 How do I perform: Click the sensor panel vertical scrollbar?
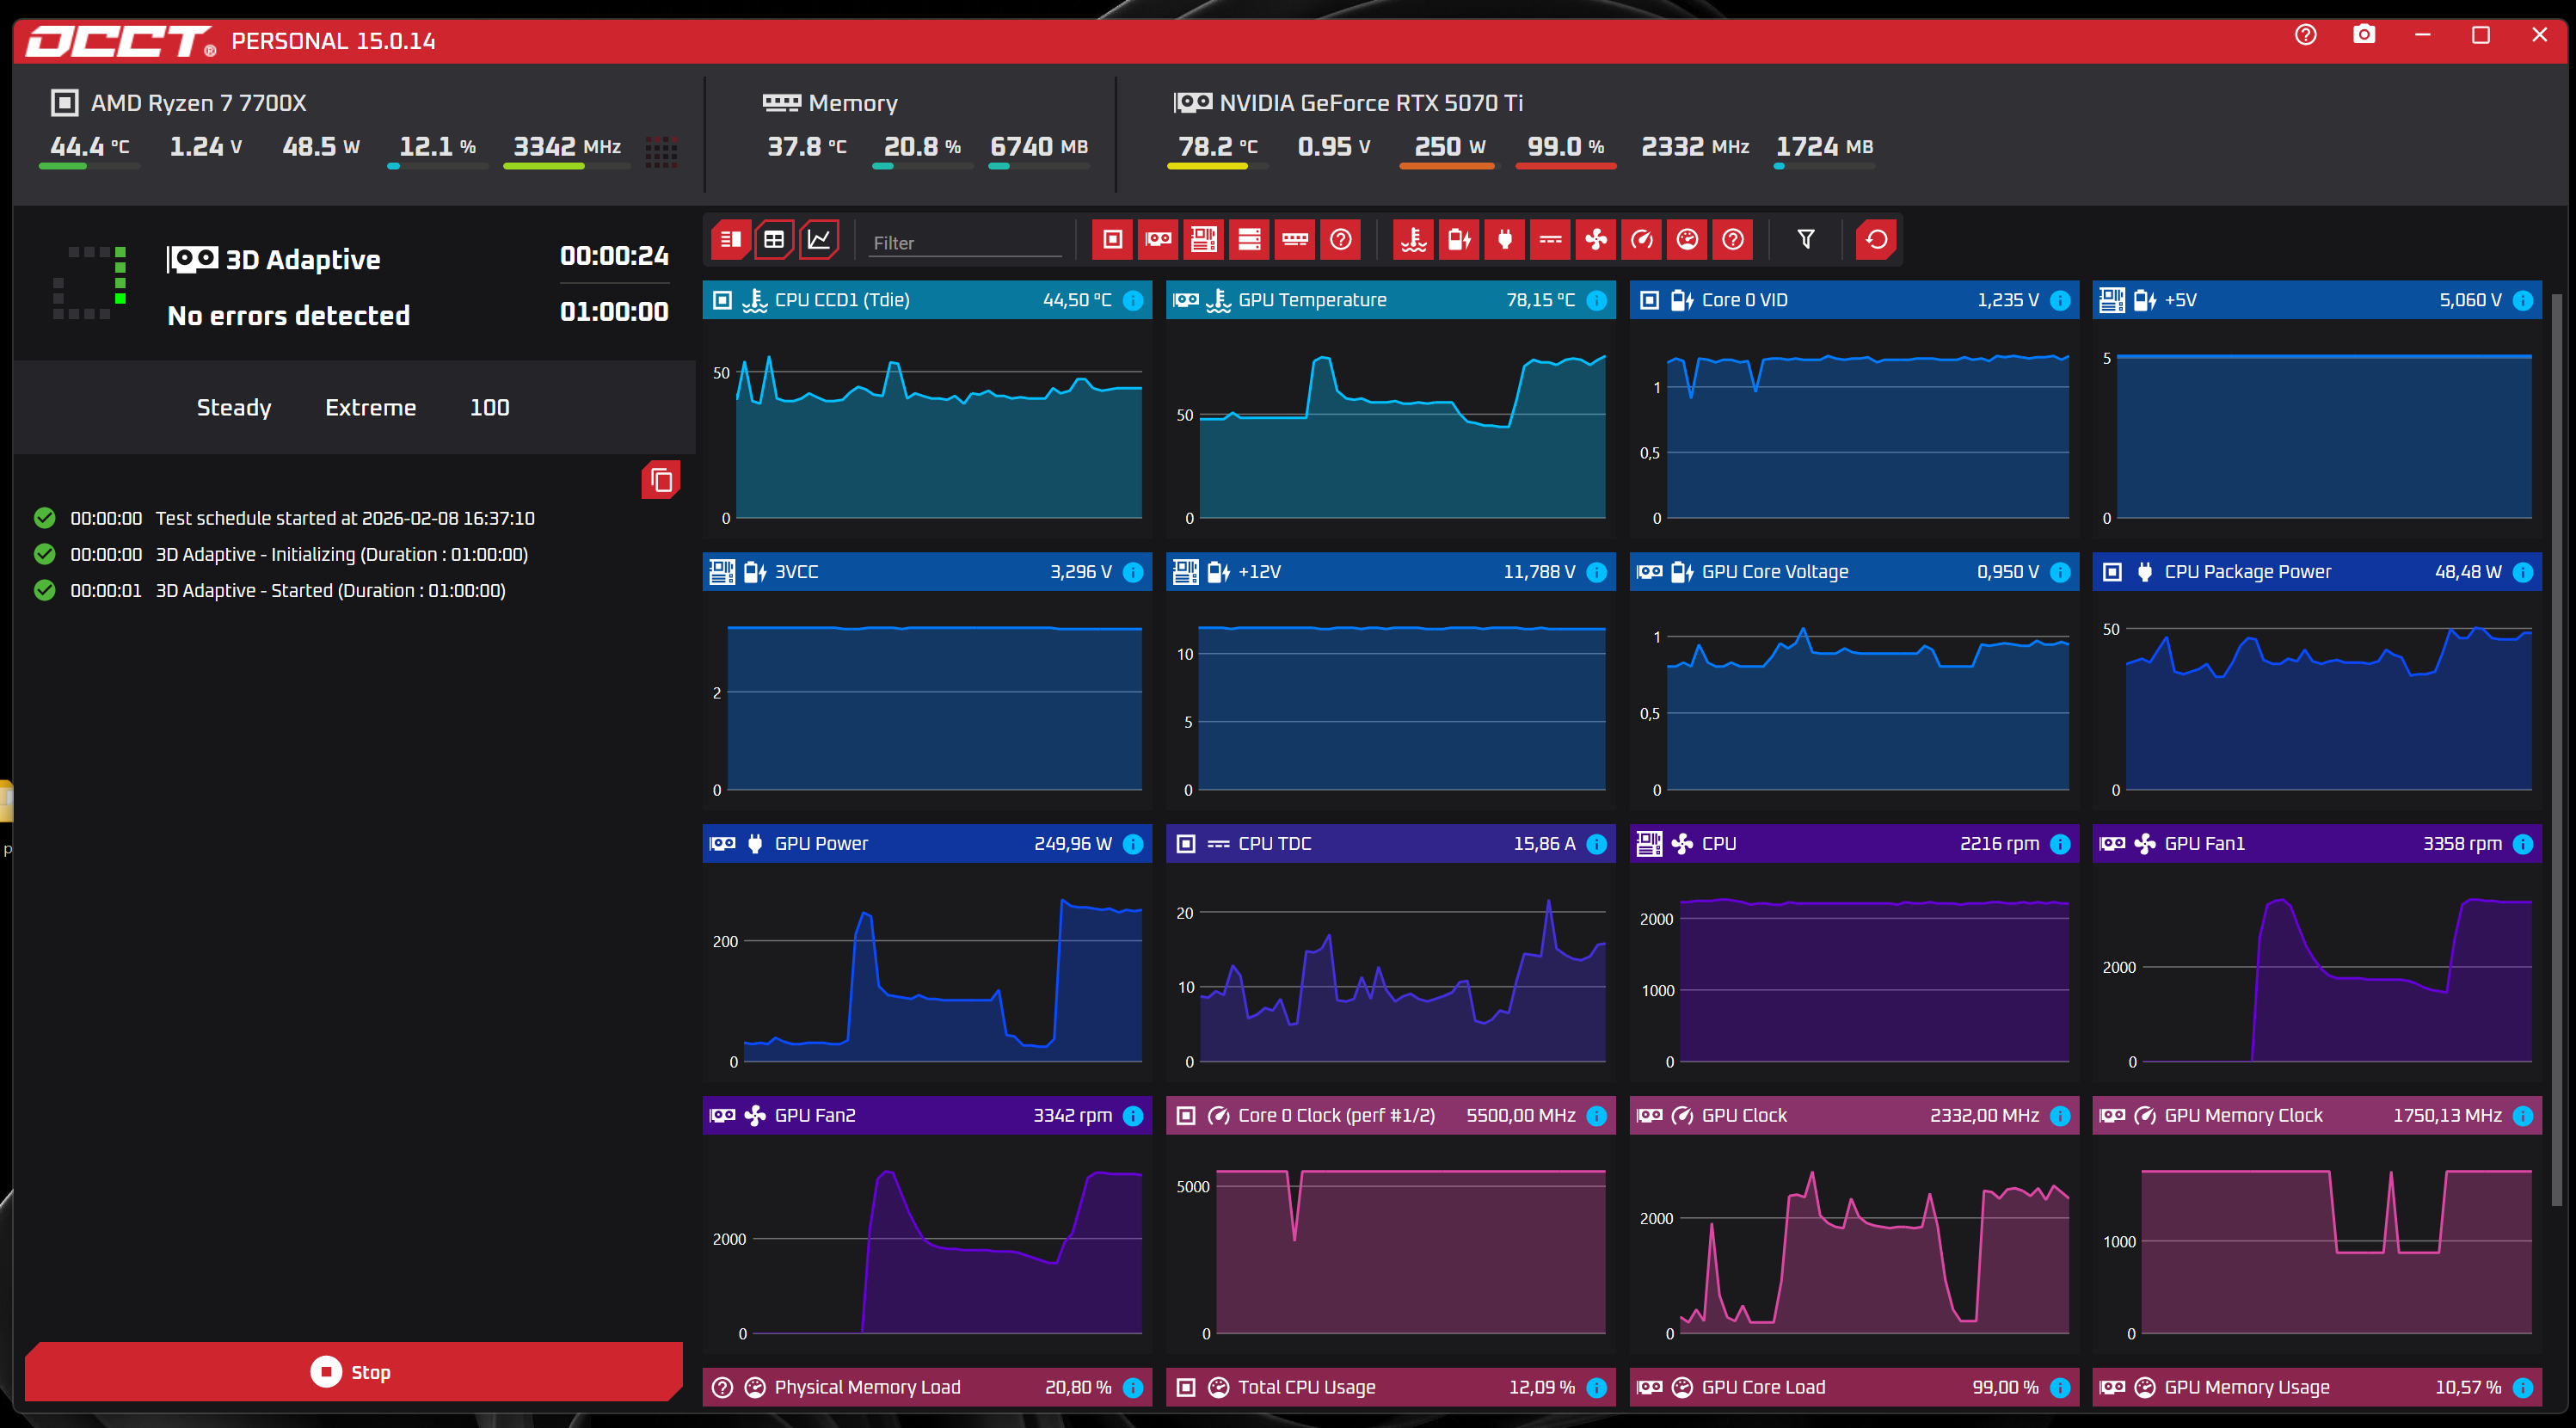tap(2557, 750)
